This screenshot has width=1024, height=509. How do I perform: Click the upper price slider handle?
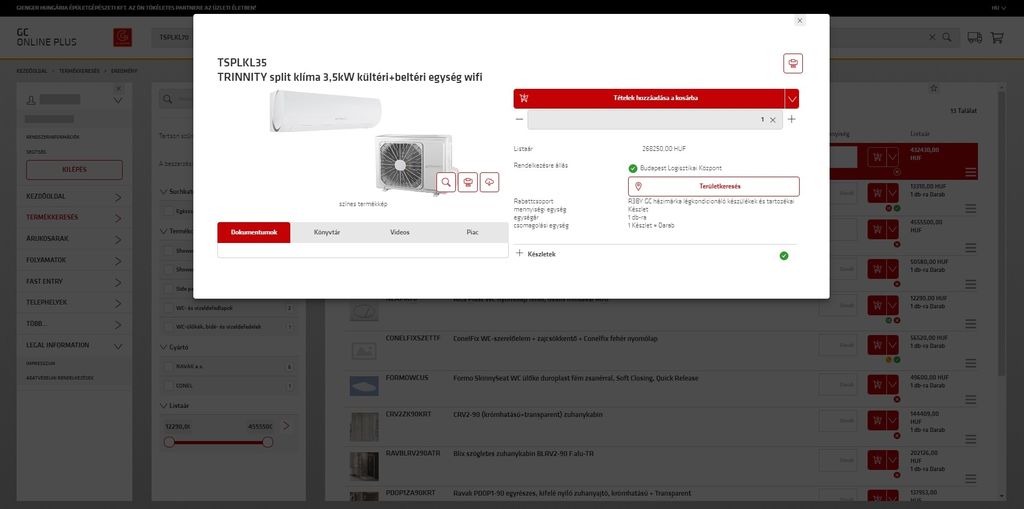point(267,442)
